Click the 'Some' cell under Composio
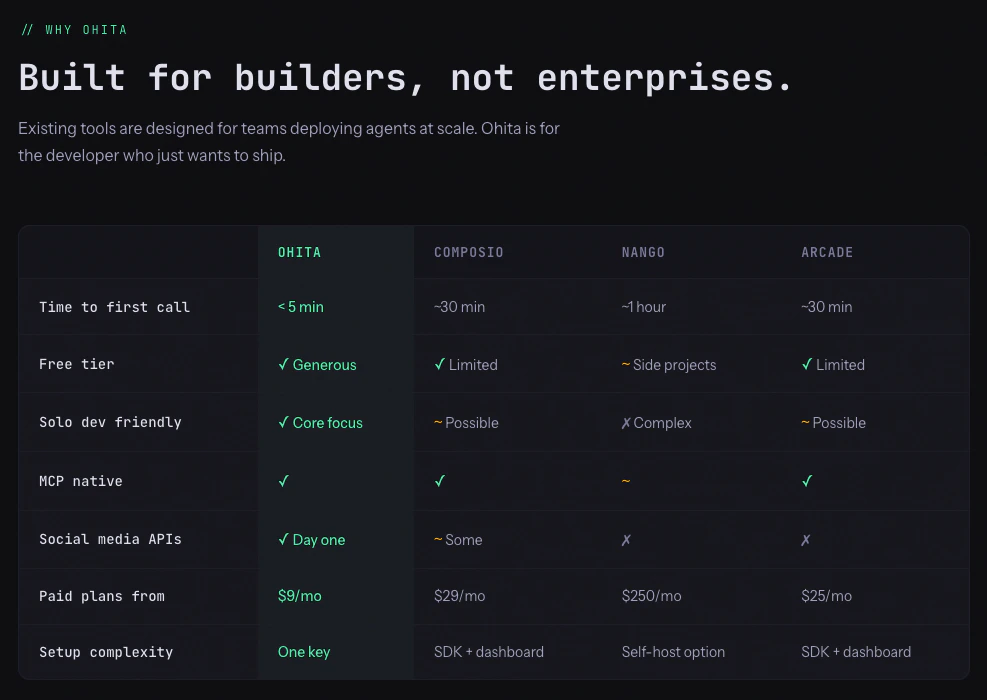987x700 pixels. coord(458,540)
